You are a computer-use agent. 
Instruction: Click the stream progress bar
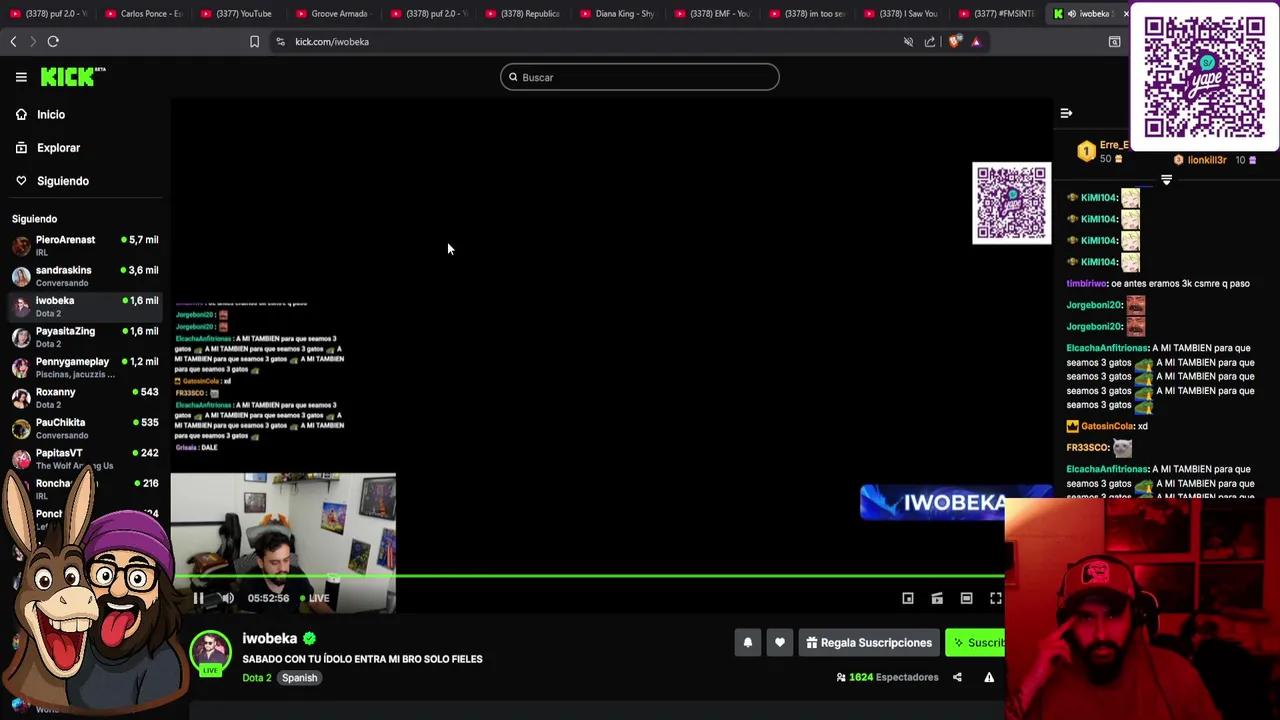pyautogui.click(x=587, y=577)
